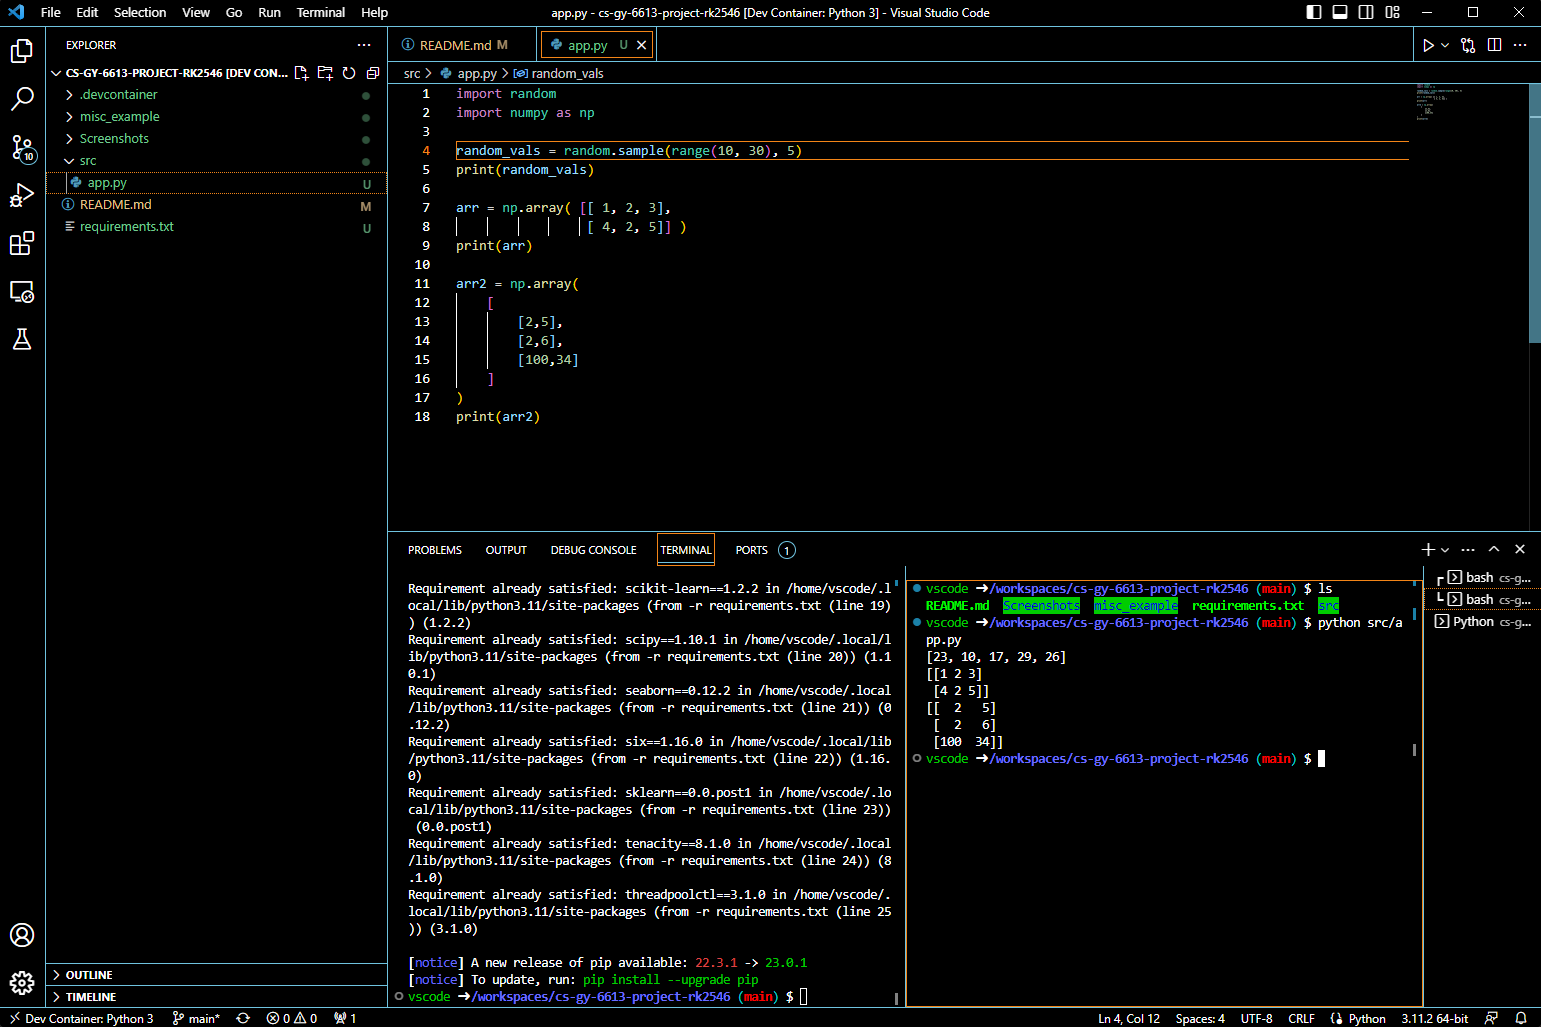The width and height of the screenshot is (1541, 1027).
Task: Select interpreter 3.11.2 64-bit
Action: point(1435,1018)
